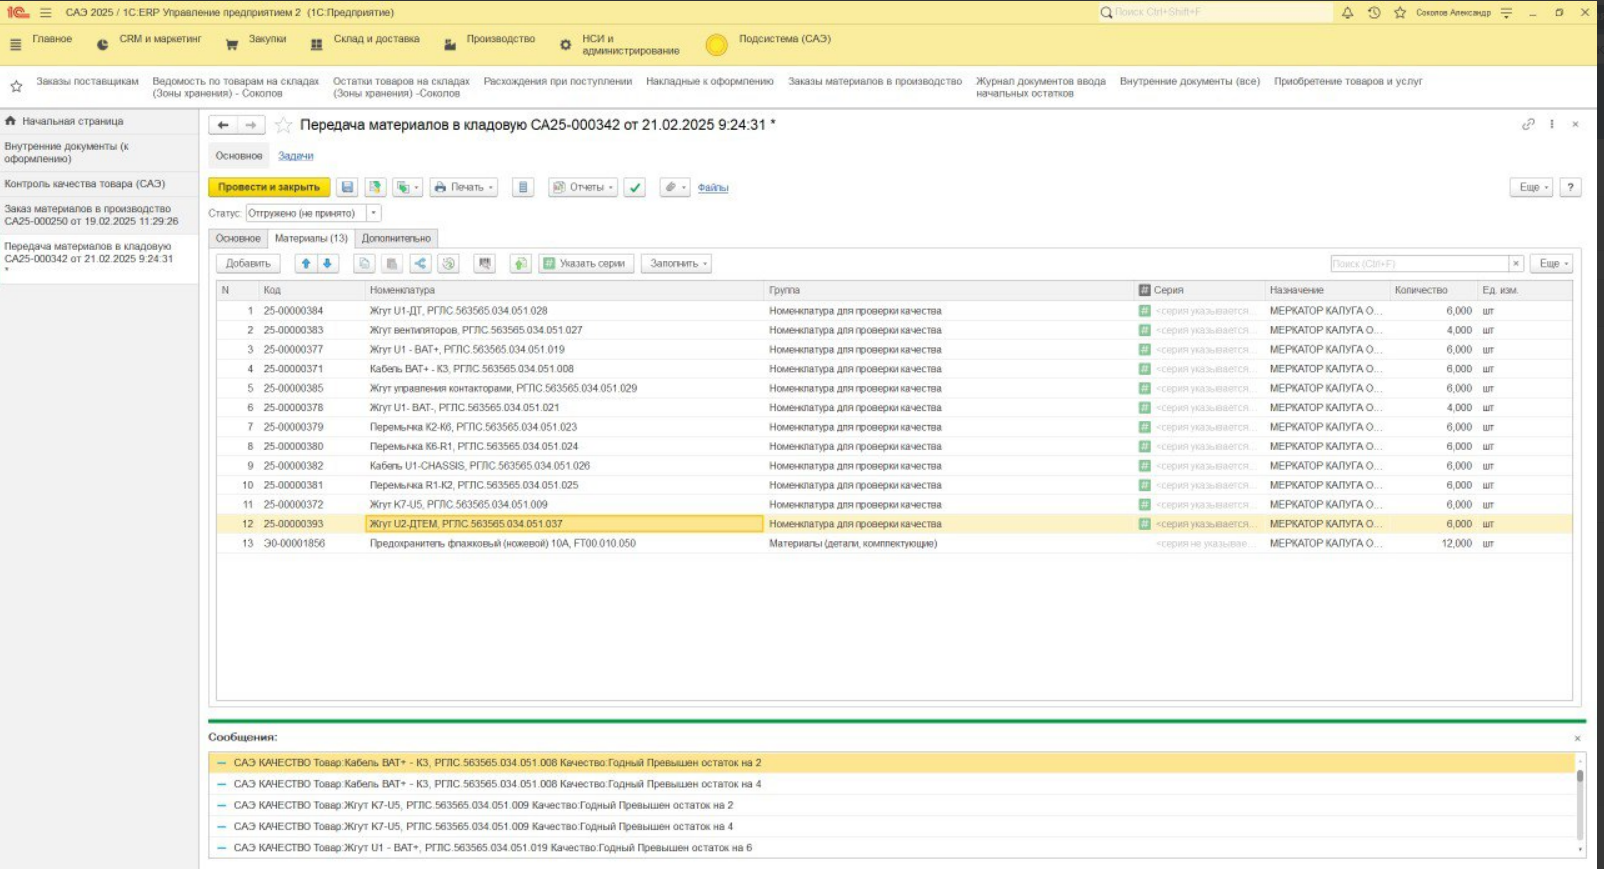Open CRM и маркетинг section
This screenshot has width=1604, height=869.
coord(150,44)
